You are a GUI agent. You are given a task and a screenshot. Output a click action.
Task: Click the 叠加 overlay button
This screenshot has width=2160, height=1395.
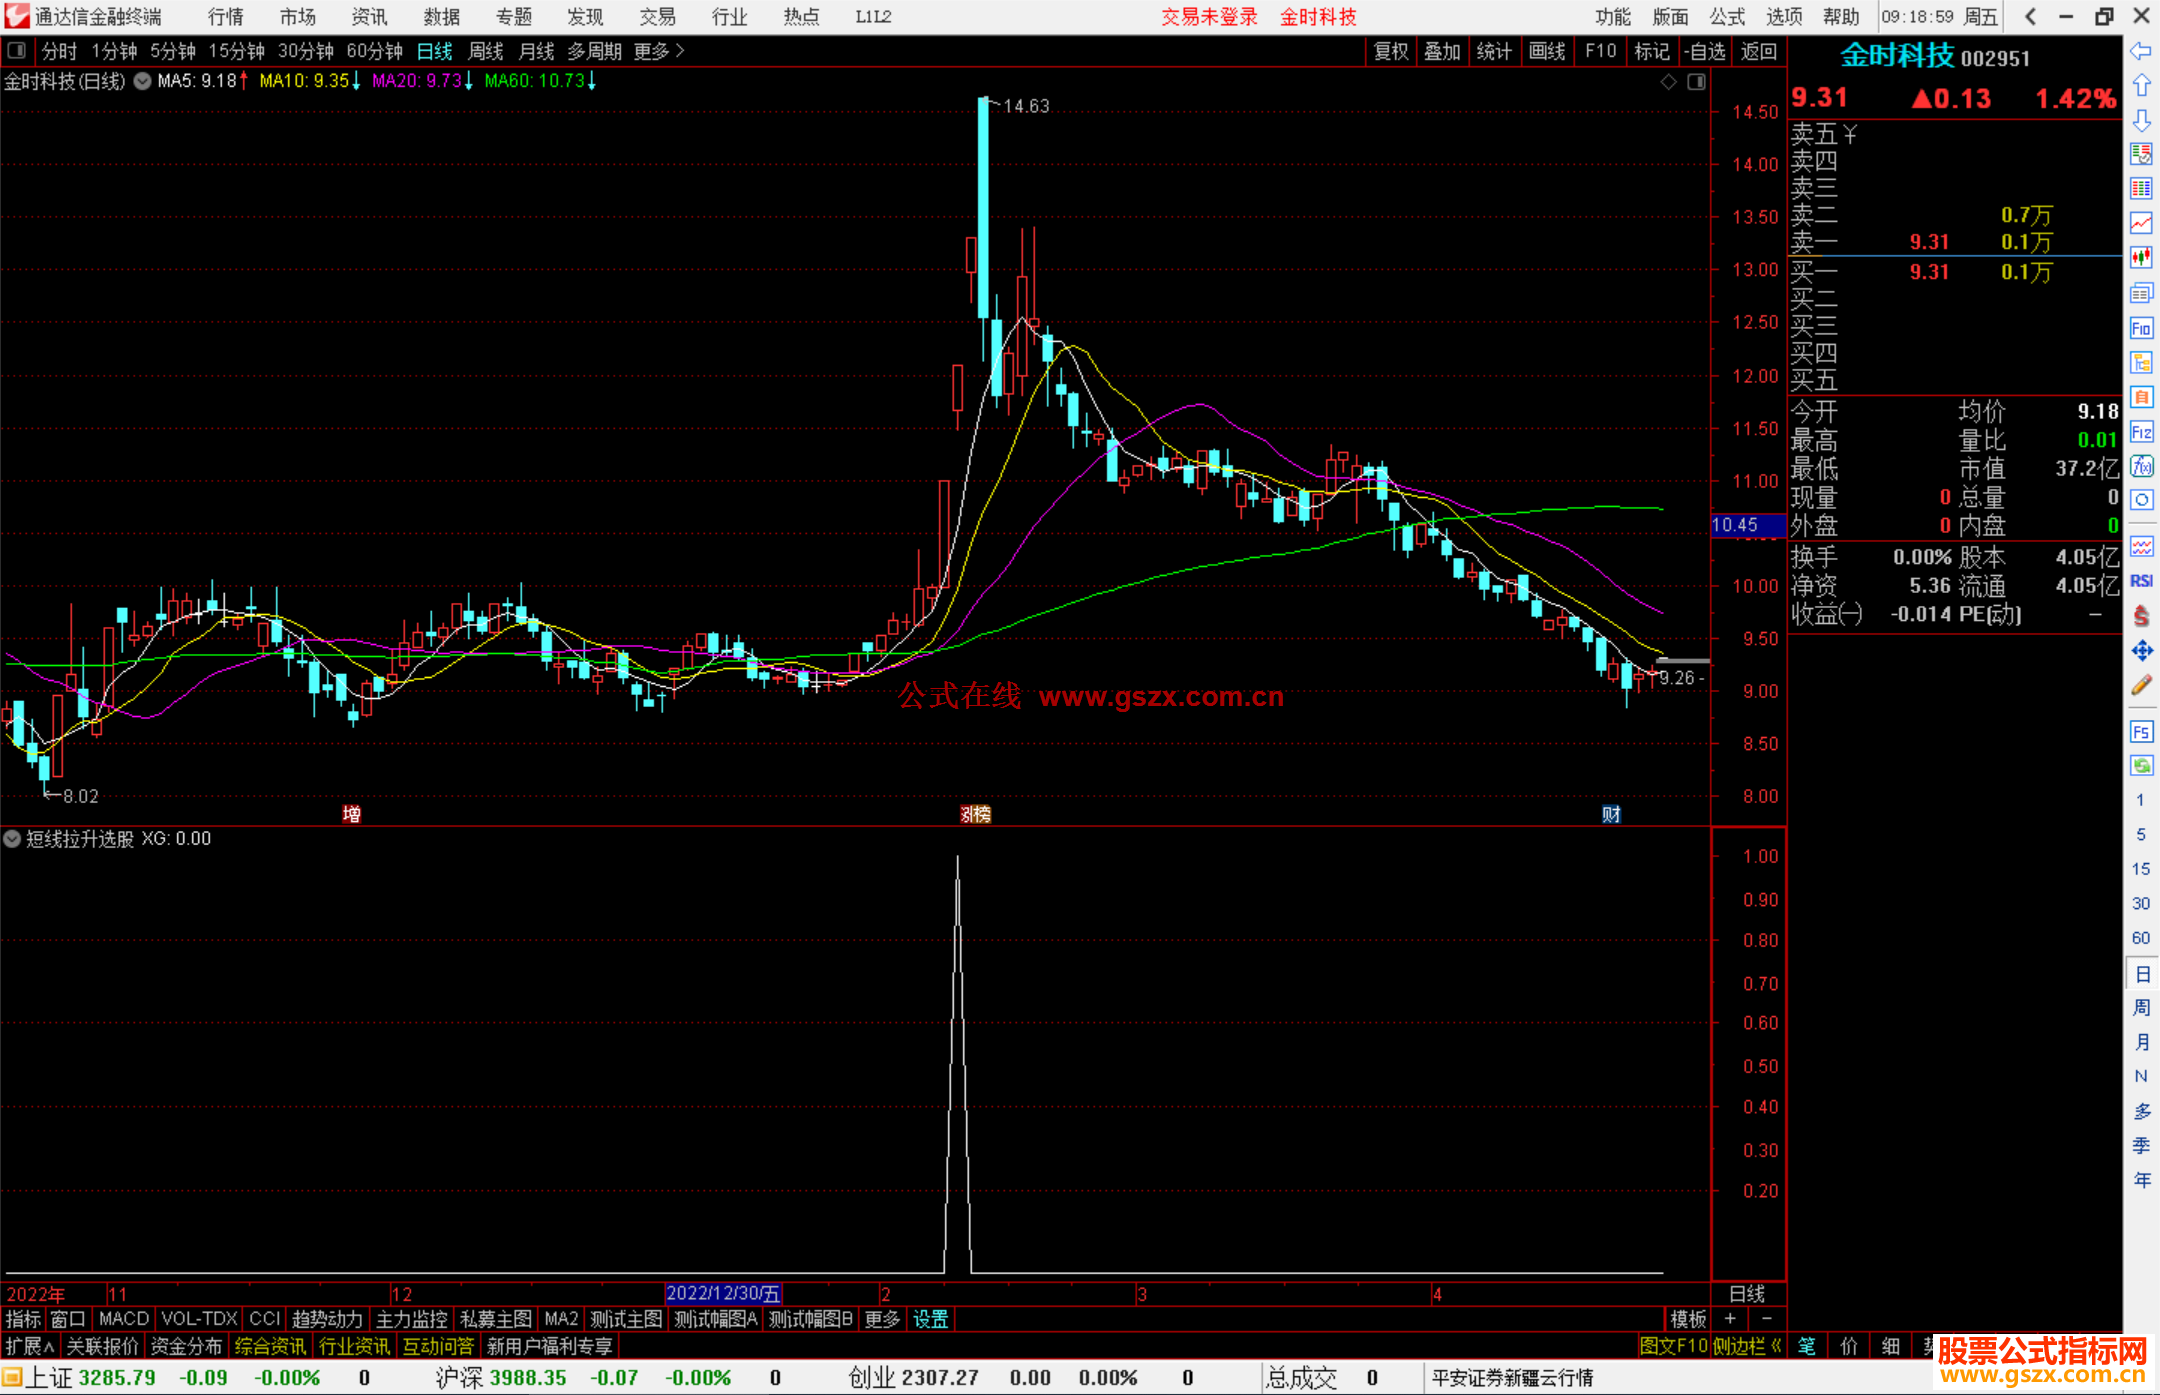(x=1443, y=51)
